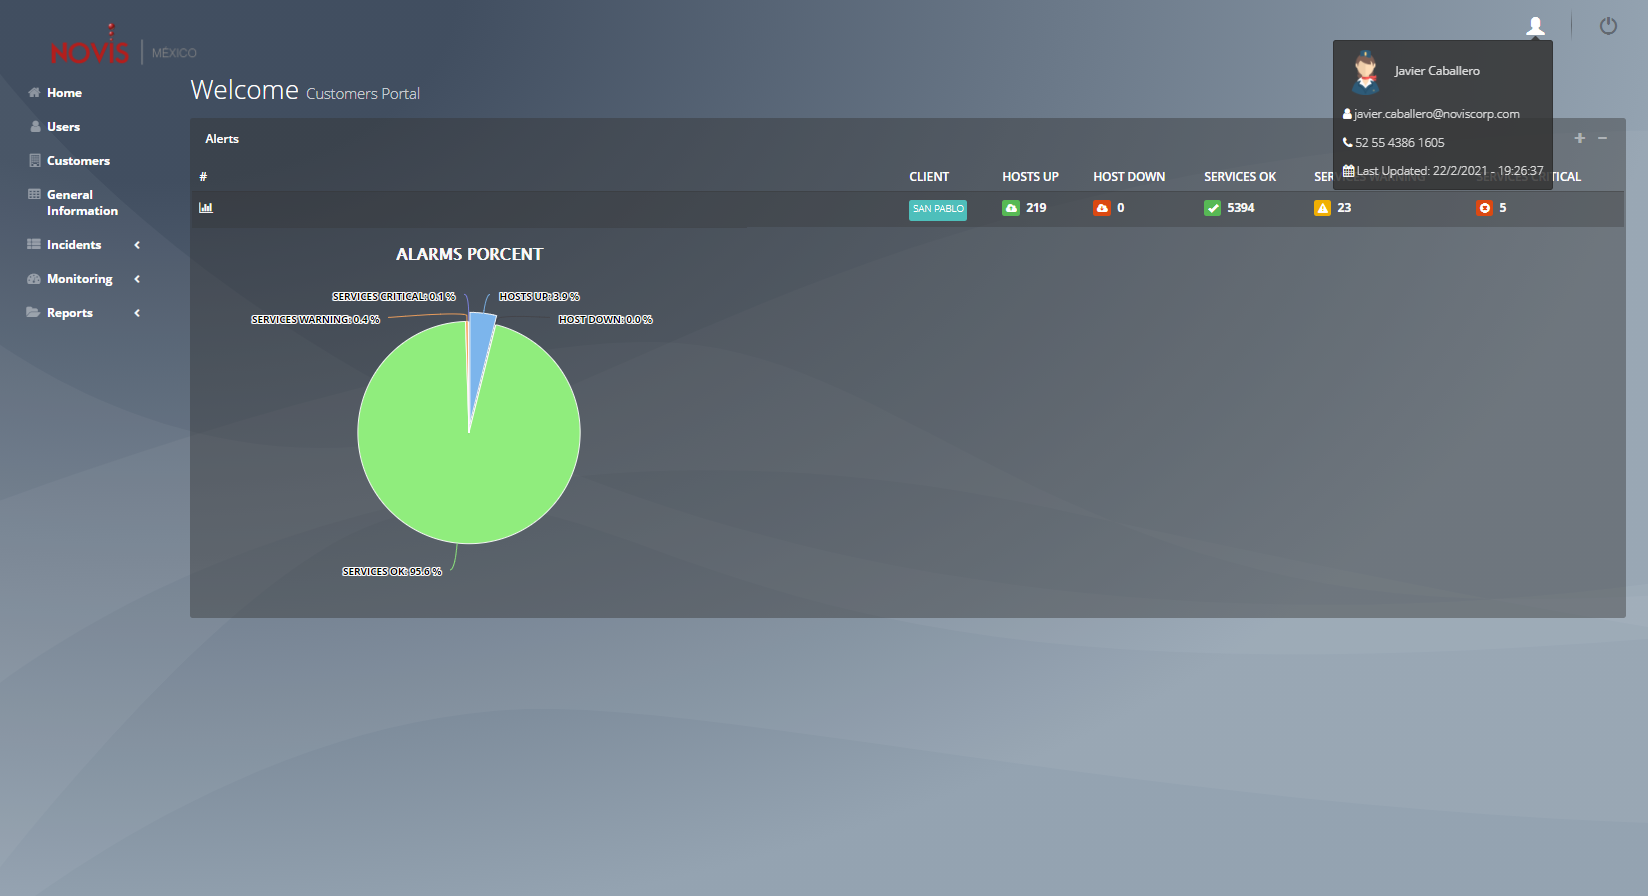Click the green Services OK checkmark icon
Image resolution: width=1648 pixels, height=896 pixels.
[x=1212, y=208]
